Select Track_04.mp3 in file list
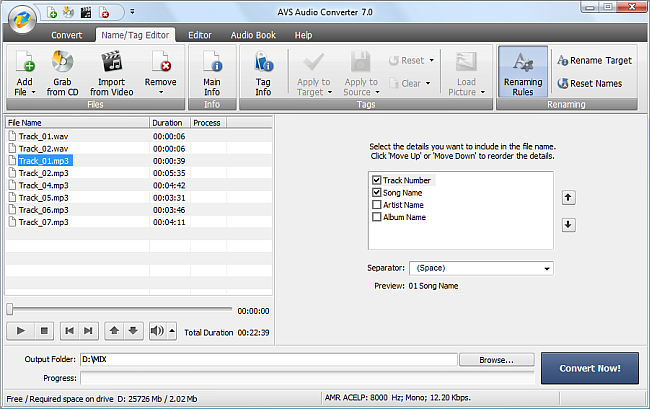650x409 pixels. 44,185
